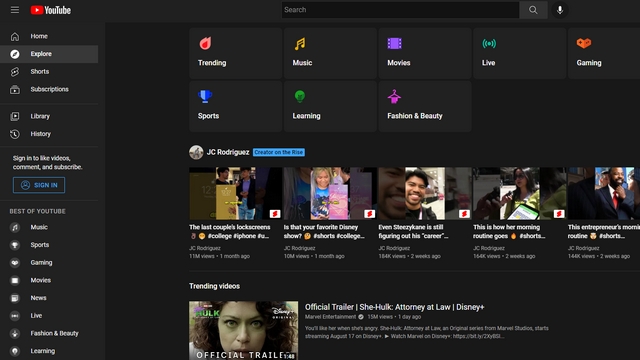This screenshot has height=360, width=640.
Task: Open Gaming category card label
Action: click(x=589, y=63)
